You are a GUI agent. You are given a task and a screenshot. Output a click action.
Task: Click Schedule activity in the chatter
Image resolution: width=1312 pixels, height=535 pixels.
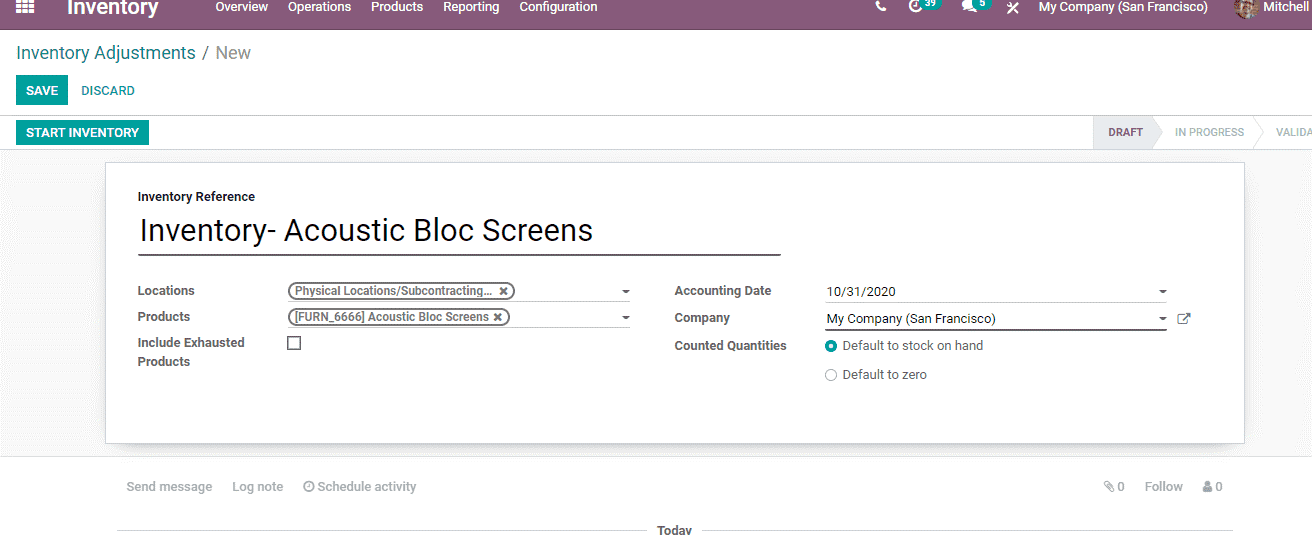(x=360, y=487)
